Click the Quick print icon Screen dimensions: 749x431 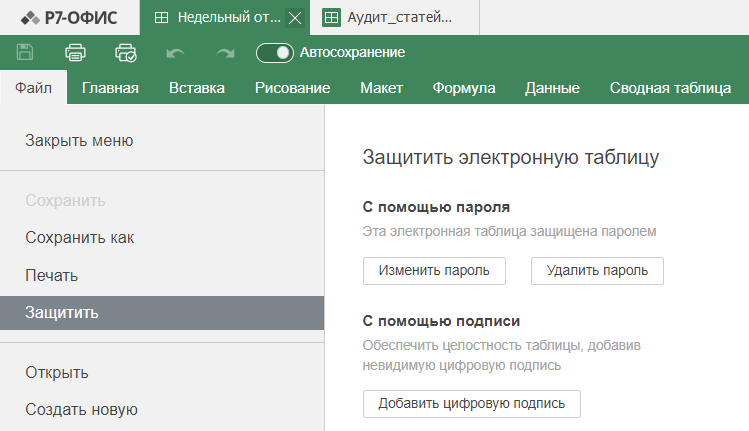click(126, 53)
